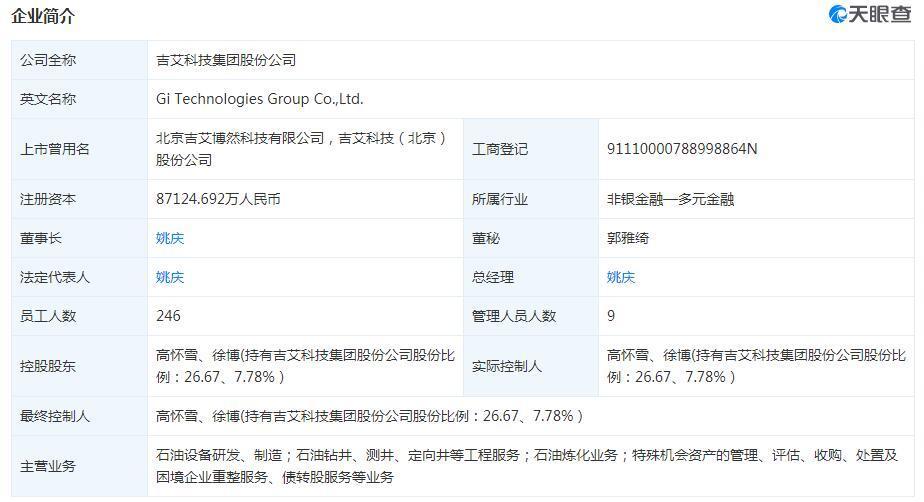Select the 企业简介 heading
924x502 pixels.
[x=43, y=16]
